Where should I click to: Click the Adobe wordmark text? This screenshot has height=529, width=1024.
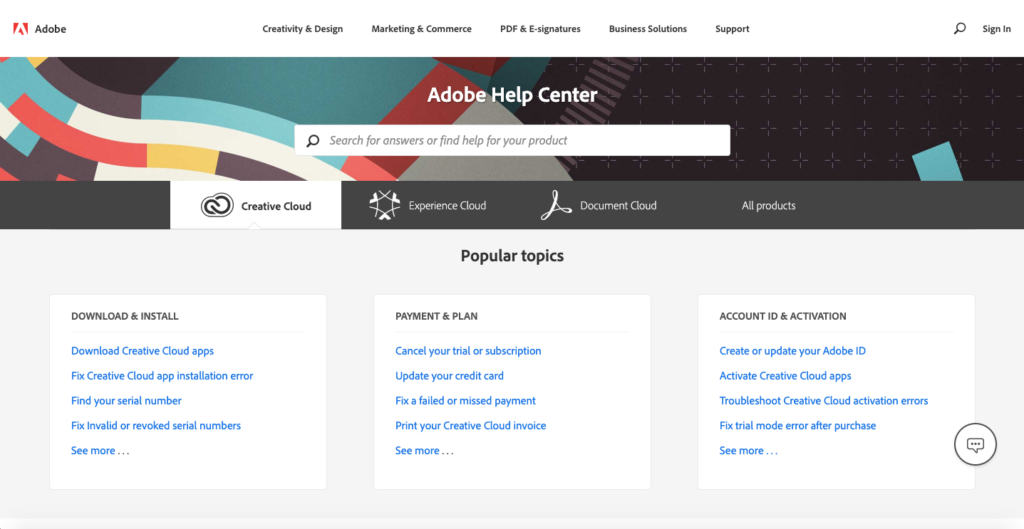50,29
